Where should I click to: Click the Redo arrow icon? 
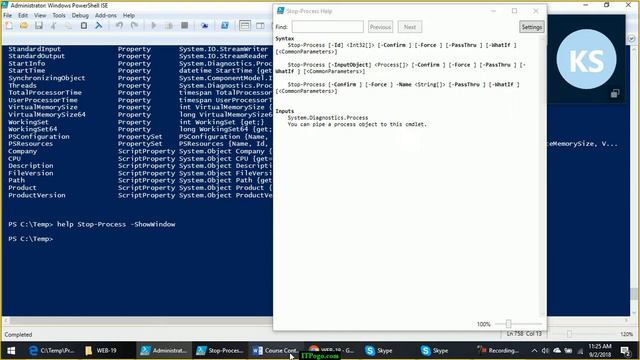point(134,26)
